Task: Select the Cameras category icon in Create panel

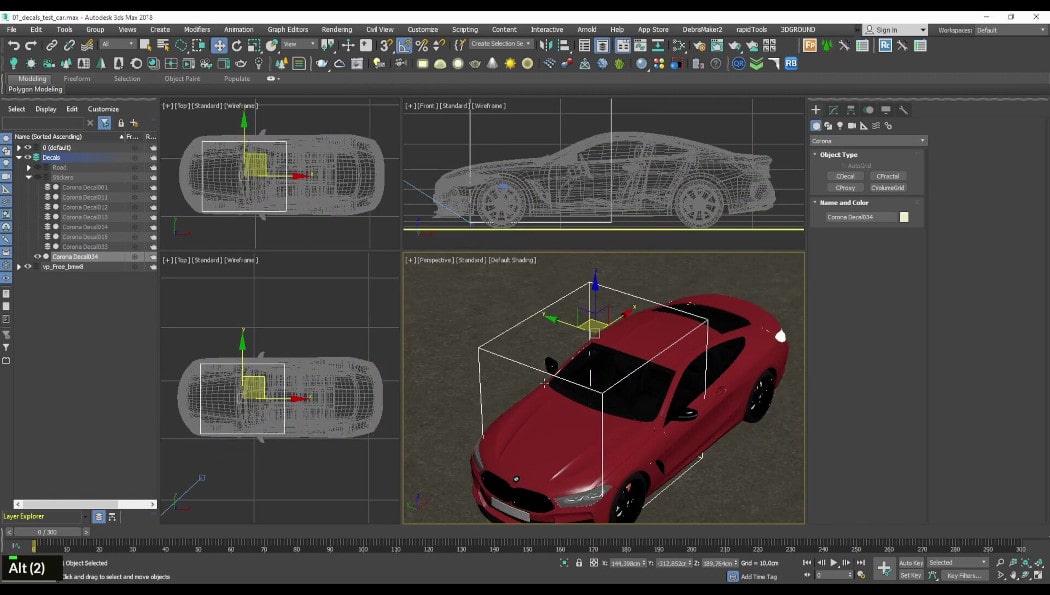Action: (x=852, y=126)
